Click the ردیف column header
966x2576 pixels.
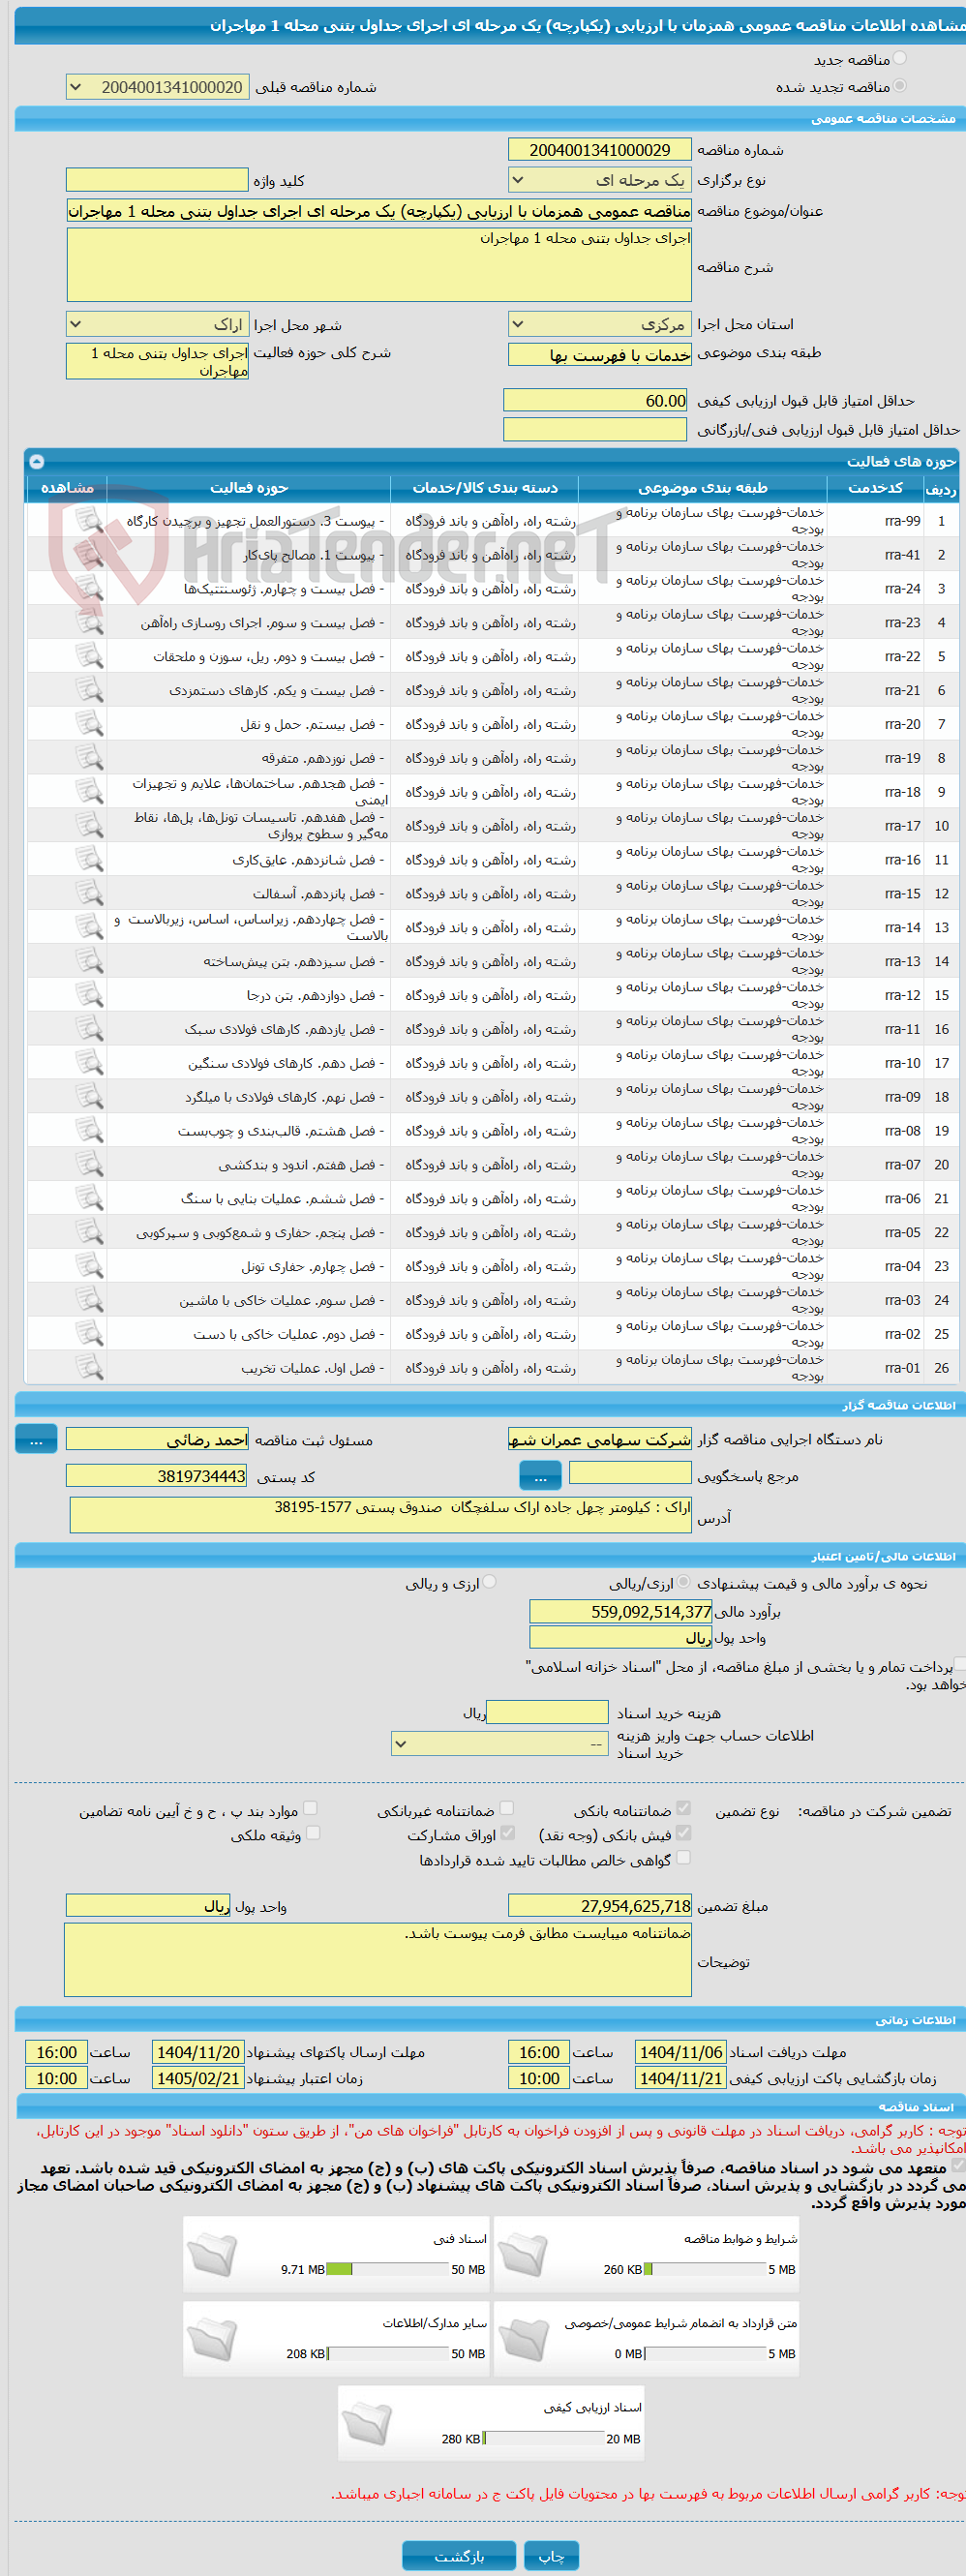point(941,488)
